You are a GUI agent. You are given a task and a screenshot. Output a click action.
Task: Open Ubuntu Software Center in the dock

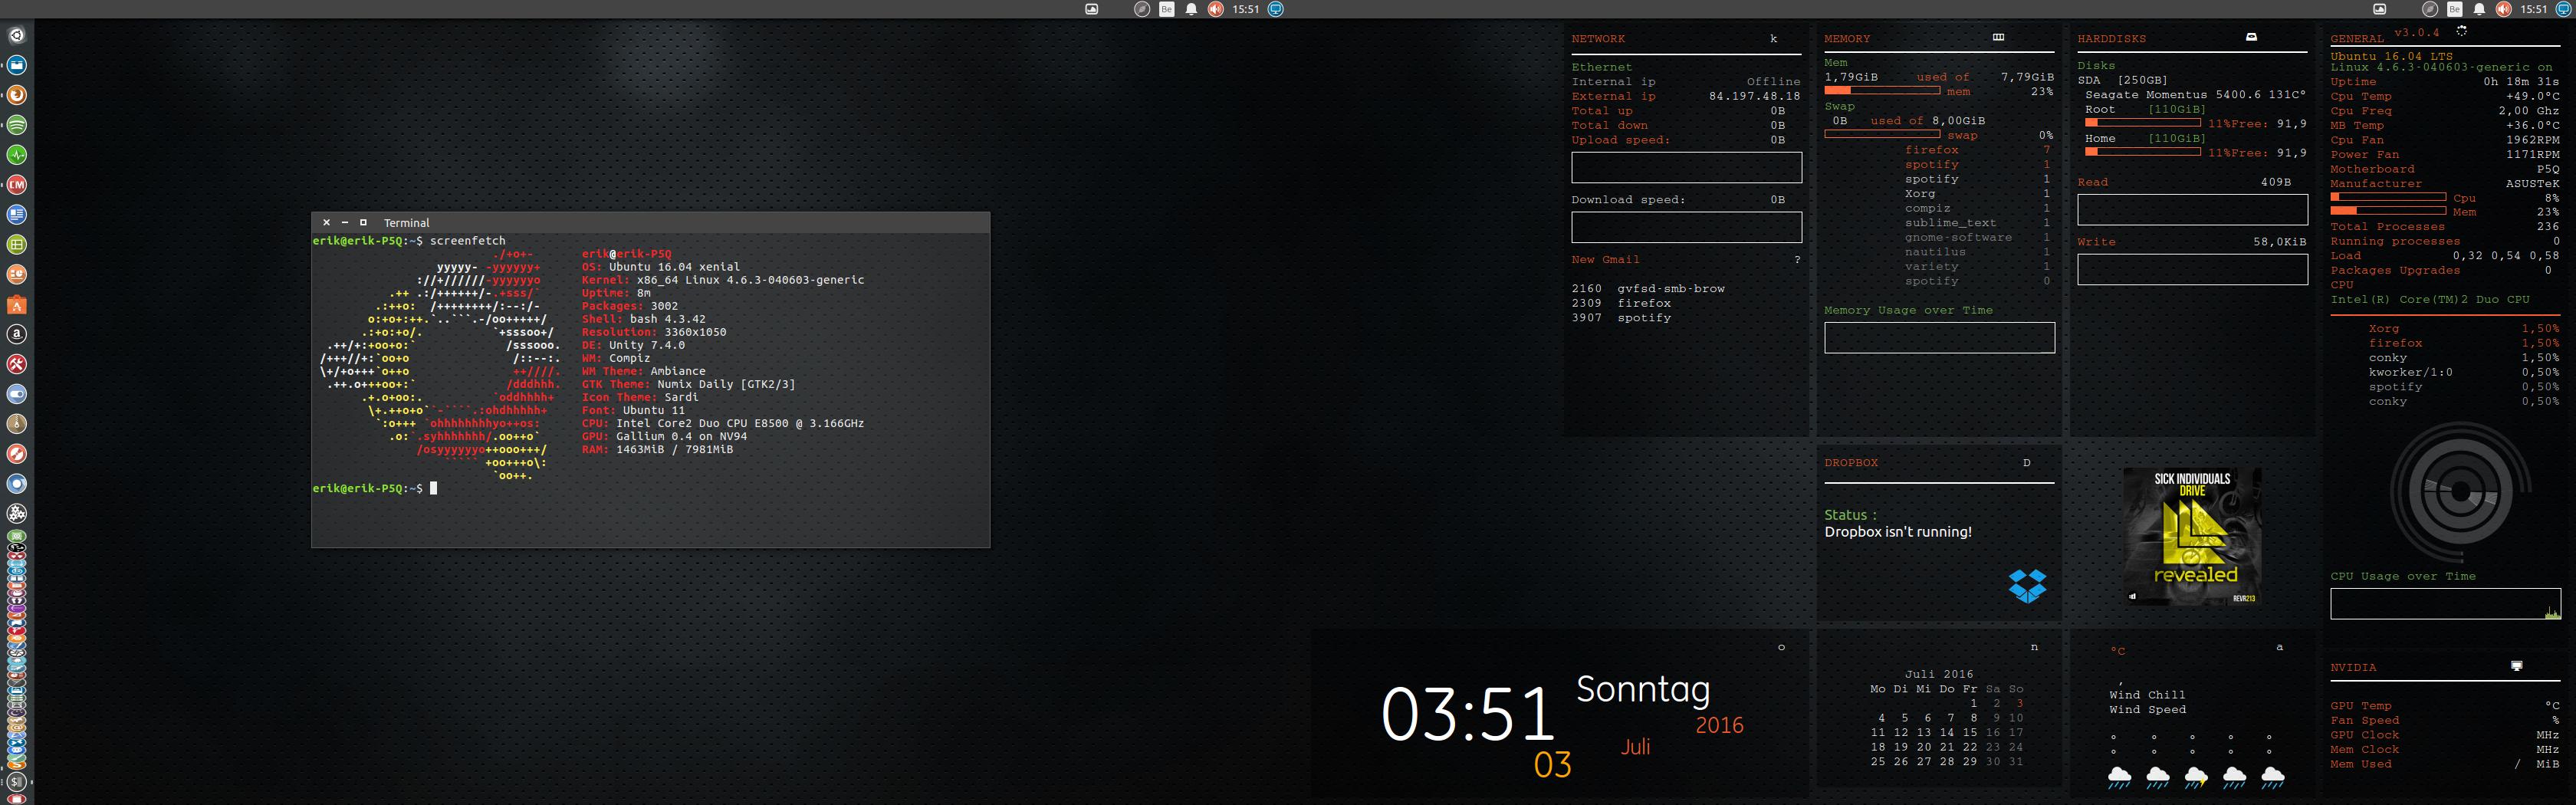click(x=17, y=305)
